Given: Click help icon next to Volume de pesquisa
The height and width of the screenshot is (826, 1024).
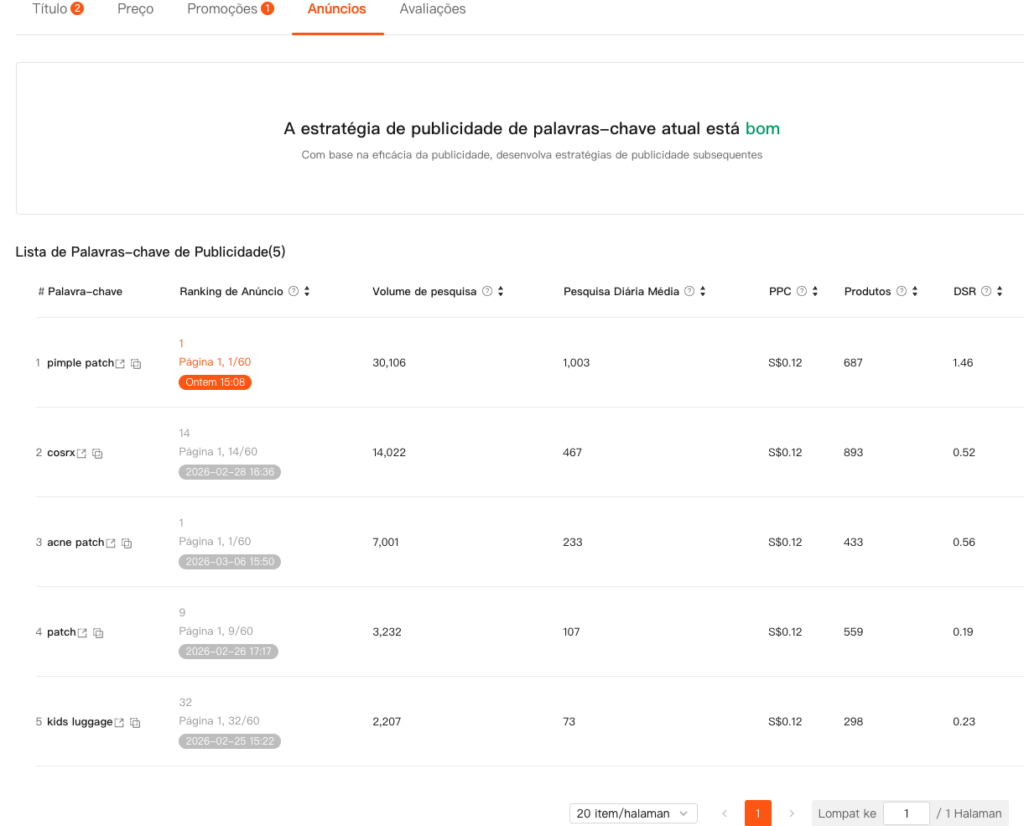Looking at the screenshot, I should 487,291.
